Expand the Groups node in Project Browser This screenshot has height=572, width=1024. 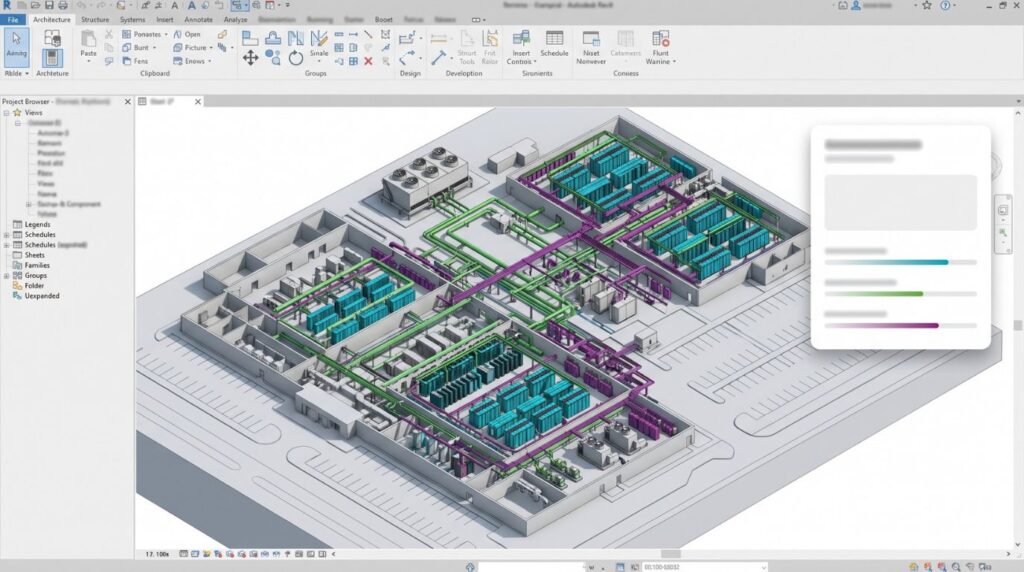7,276
